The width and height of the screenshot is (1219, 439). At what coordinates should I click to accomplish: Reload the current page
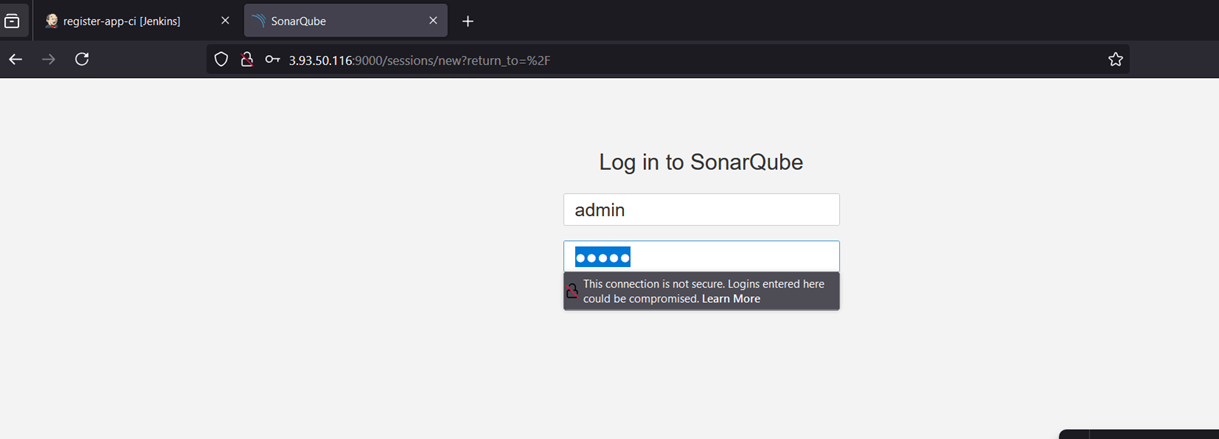(x=82, y=59)
